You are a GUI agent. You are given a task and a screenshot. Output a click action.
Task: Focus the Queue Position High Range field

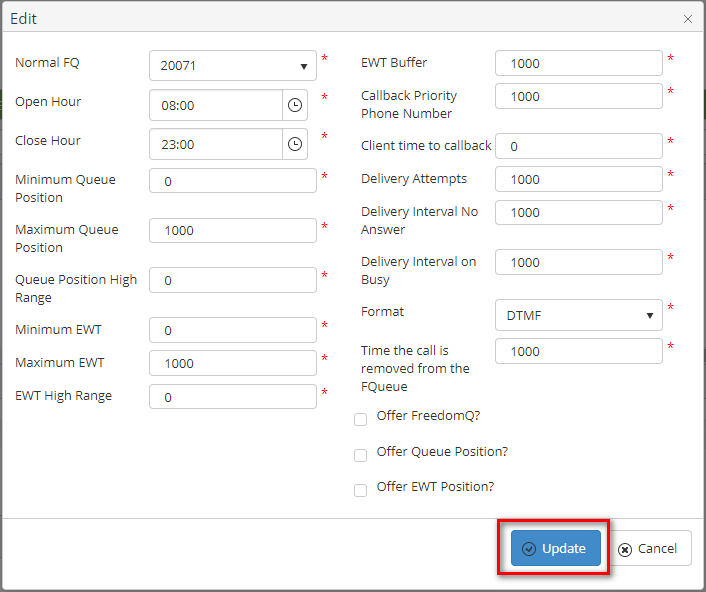pos(232,280)
